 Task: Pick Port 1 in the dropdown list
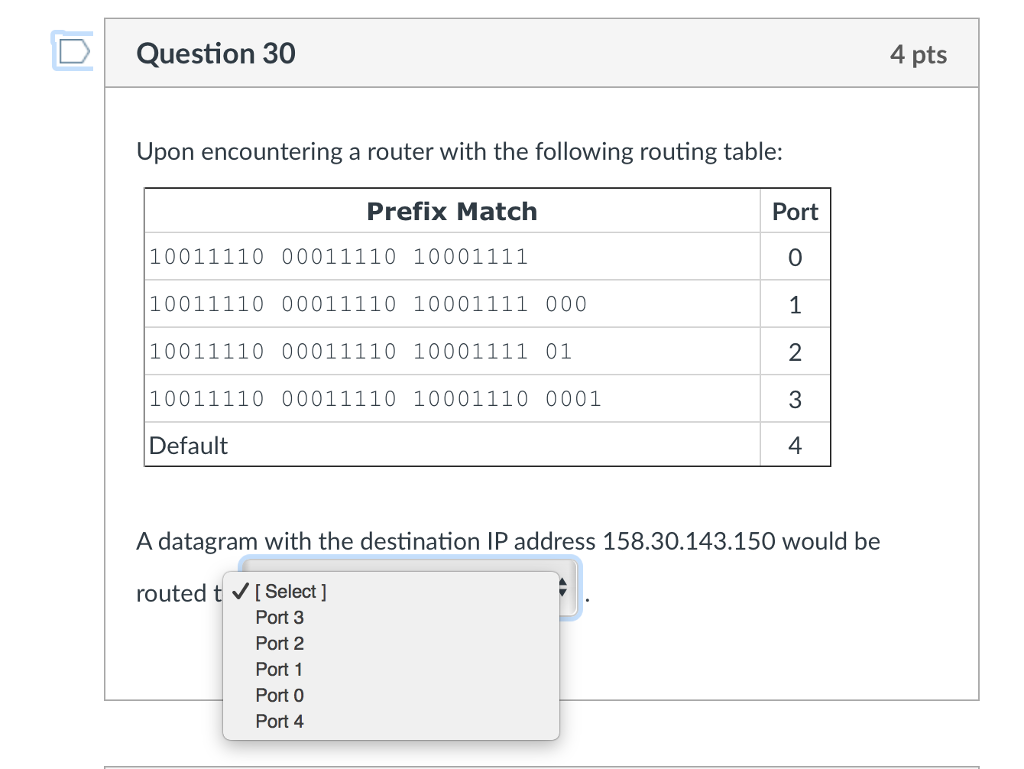279,670
